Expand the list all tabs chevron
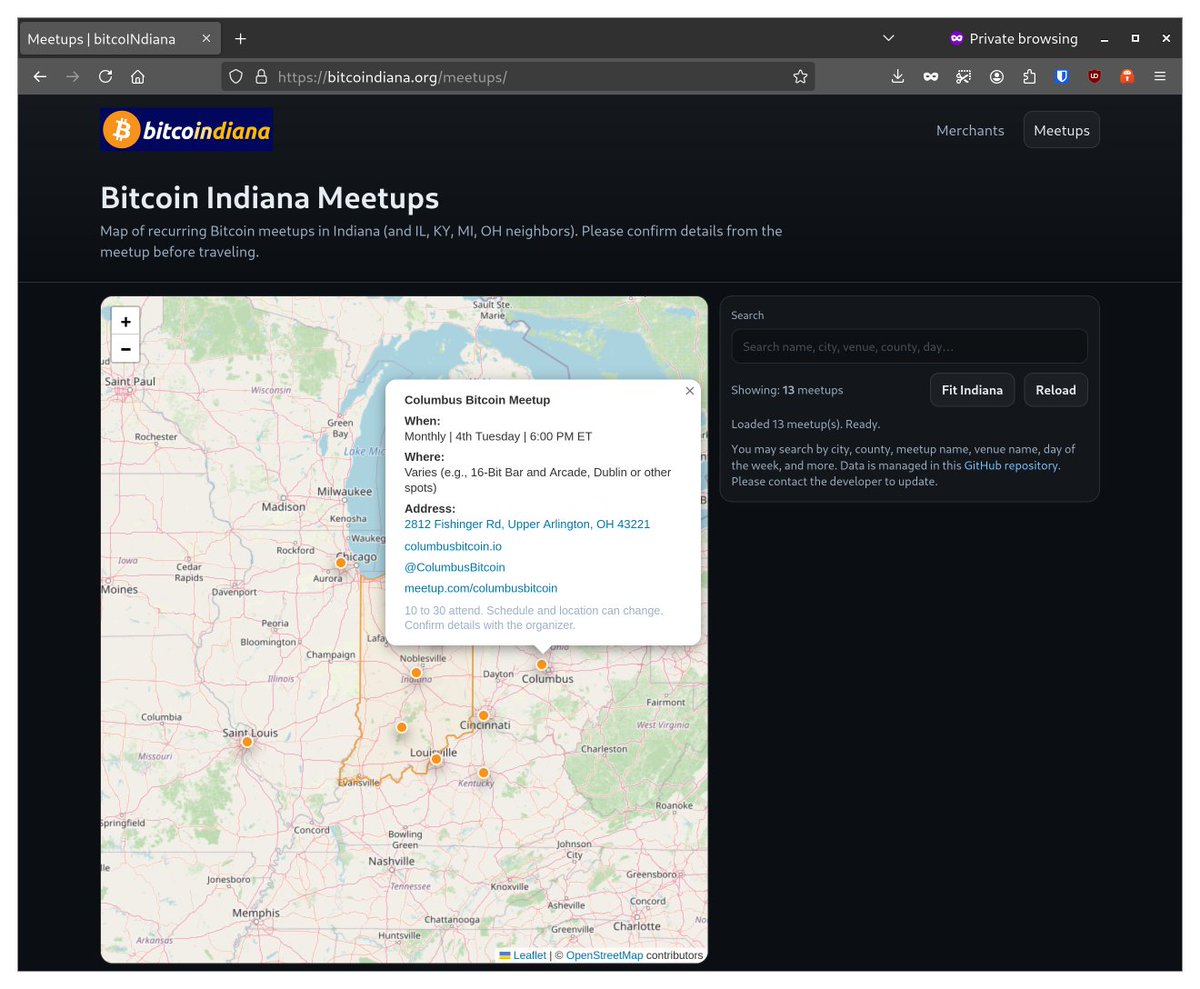1200x989 pixels. click(888, 38)
